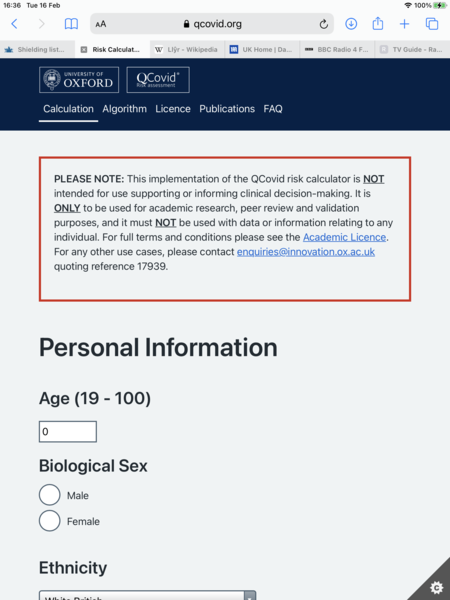
Task: Tap the page reload icon
Action: tap(323, 24)
